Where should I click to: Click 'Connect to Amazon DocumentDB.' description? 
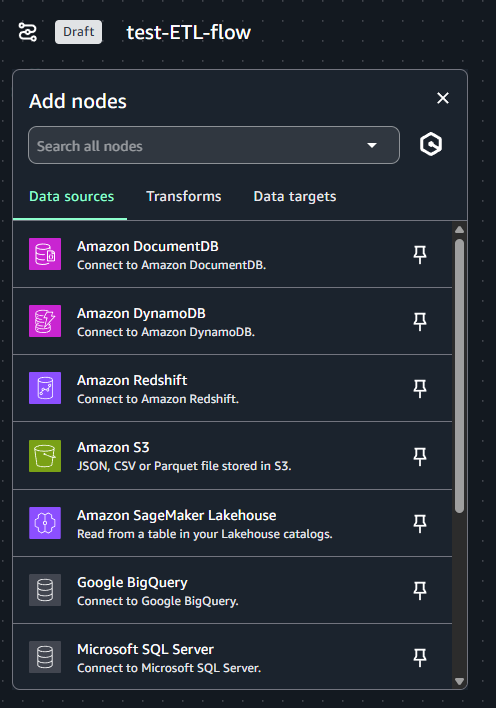[171, 265]
